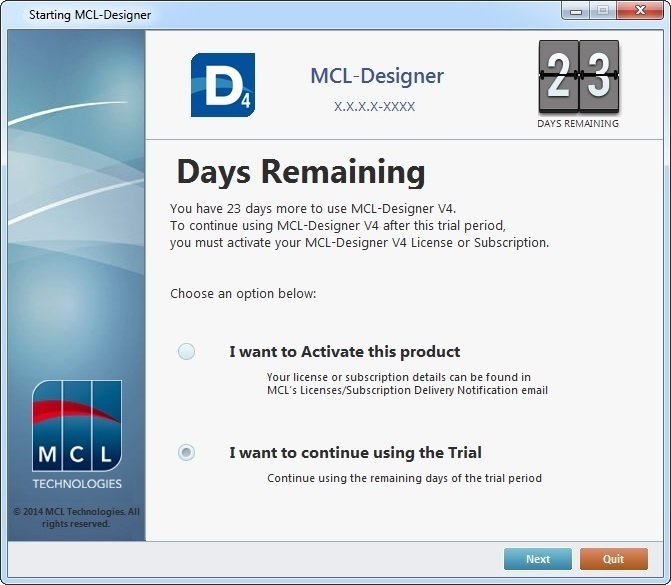Click the MCL-Designer D4 logo icon

[x=223, y=85]
